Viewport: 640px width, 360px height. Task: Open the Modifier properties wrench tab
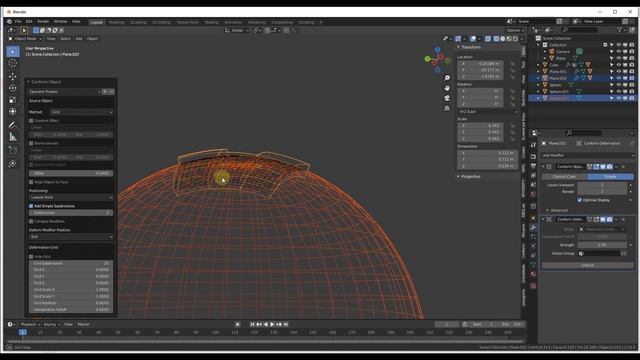pyautogui.click(x=533, y=228)
